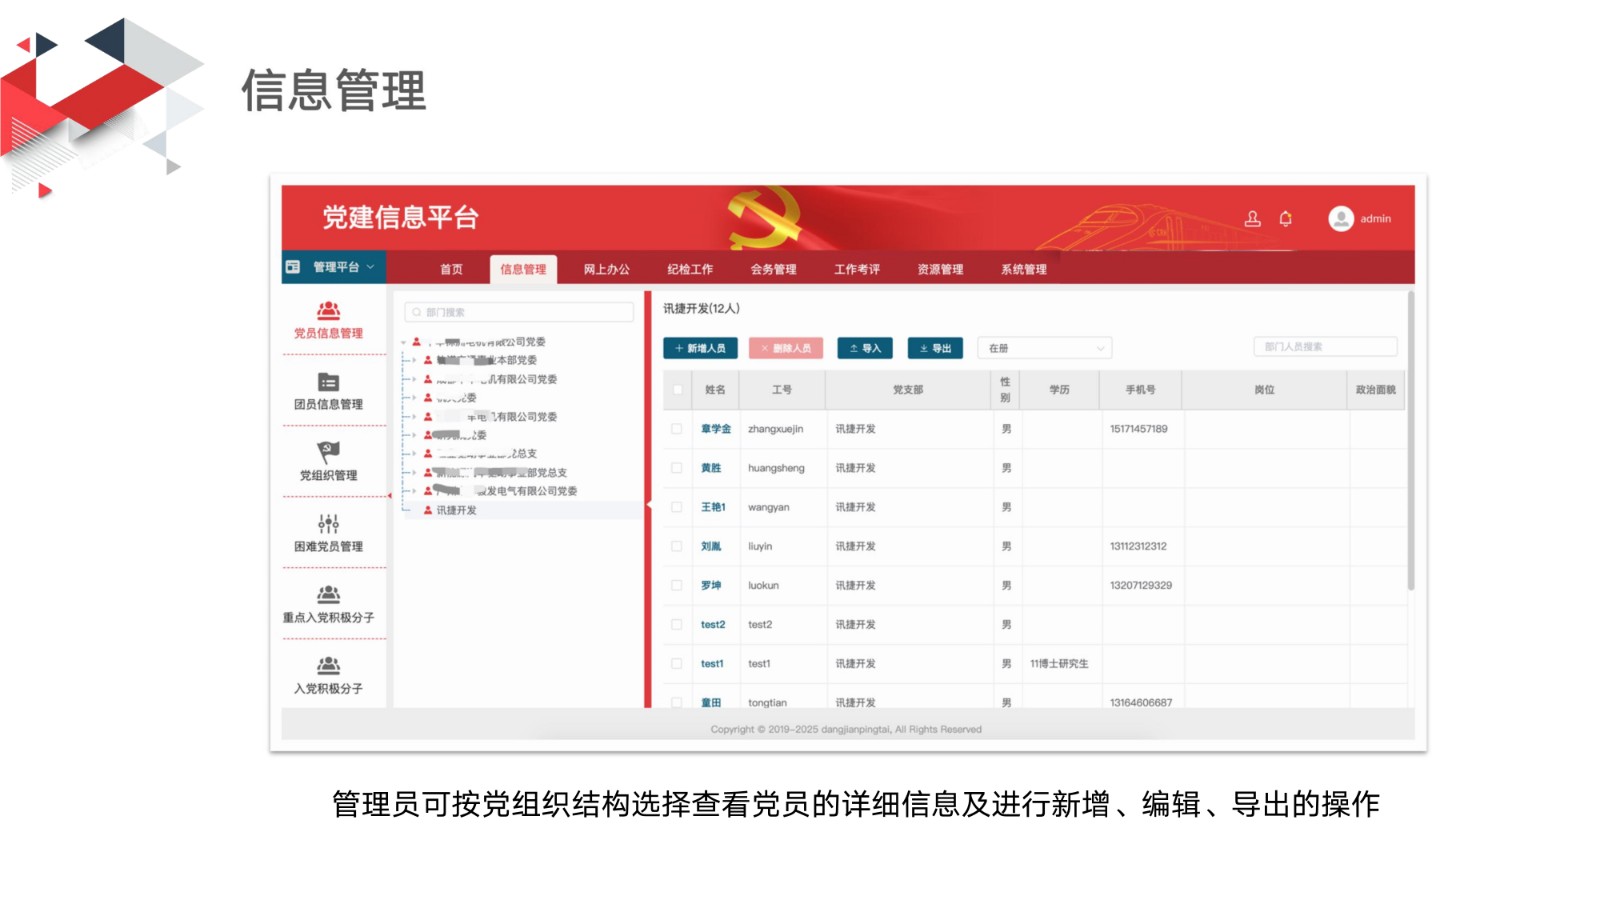Open the 管理平台 dropdown menu

(334, 267)
